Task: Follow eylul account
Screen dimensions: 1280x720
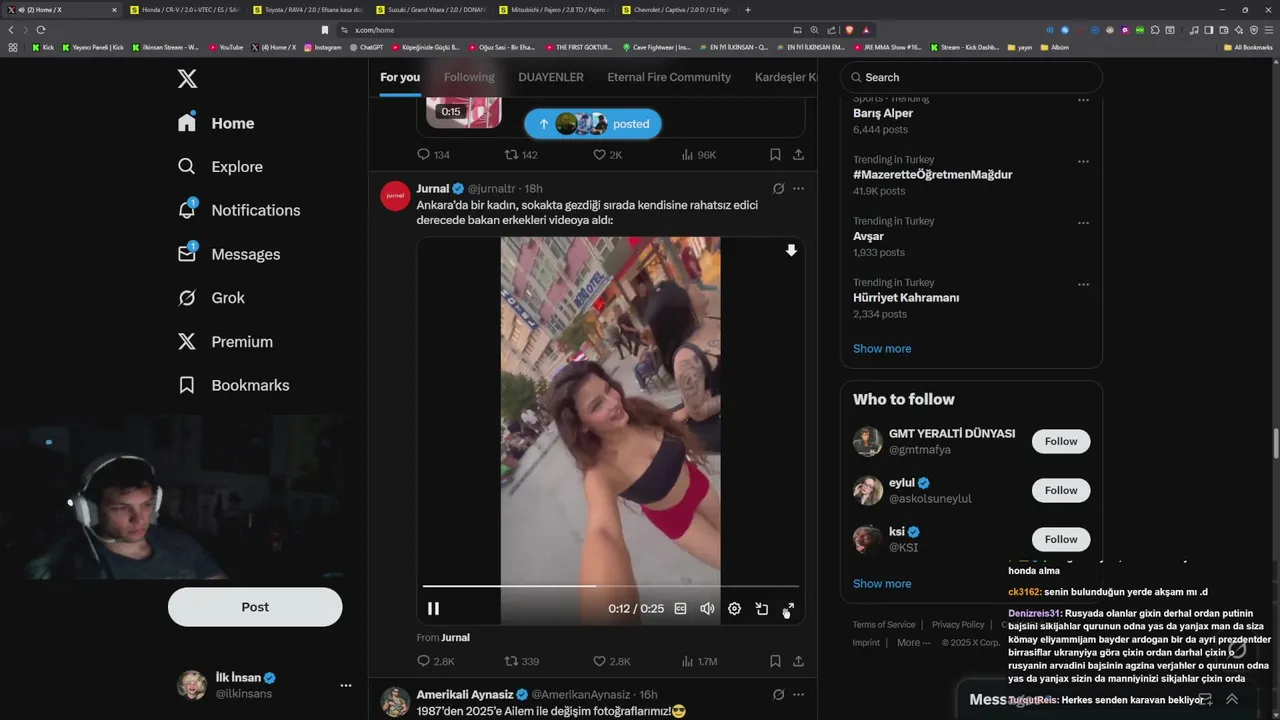Action: coord(1061,490)
